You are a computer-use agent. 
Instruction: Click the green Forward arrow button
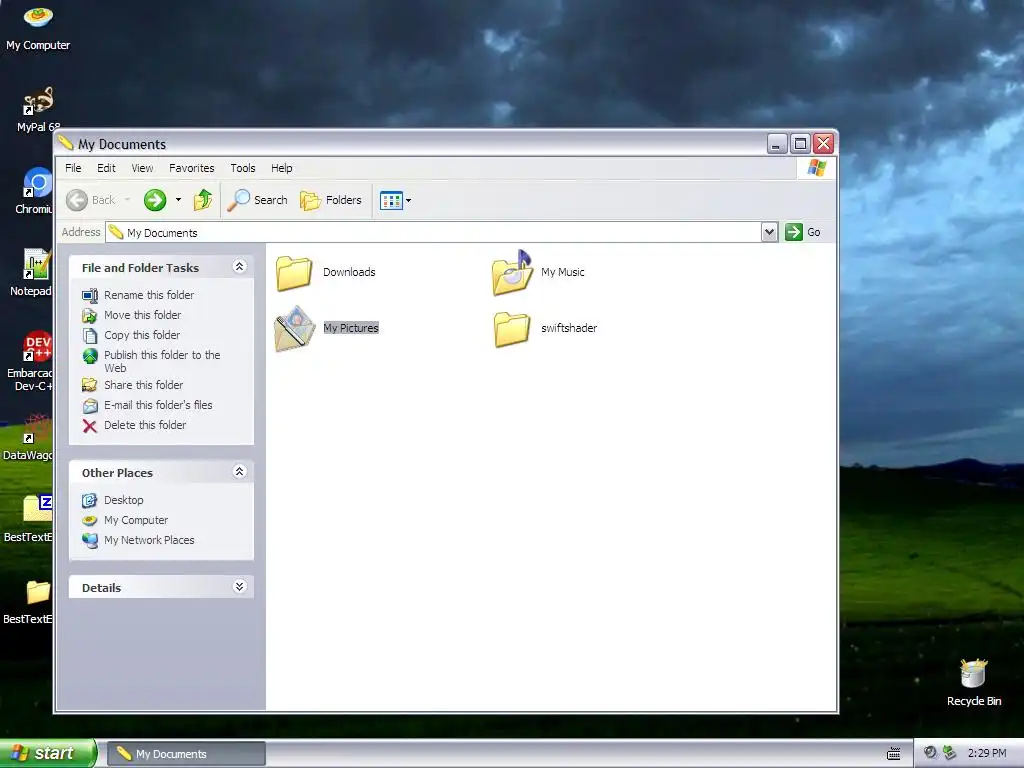click(x=155, y=200)
